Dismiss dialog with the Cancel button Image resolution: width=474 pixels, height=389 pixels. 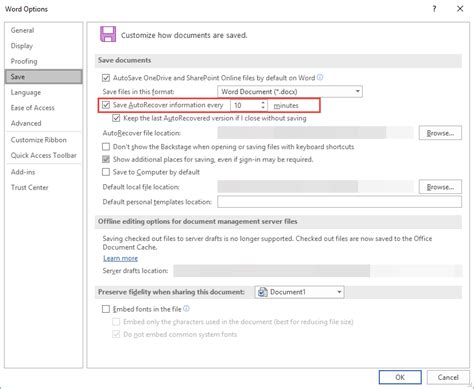tap(448, 377)
